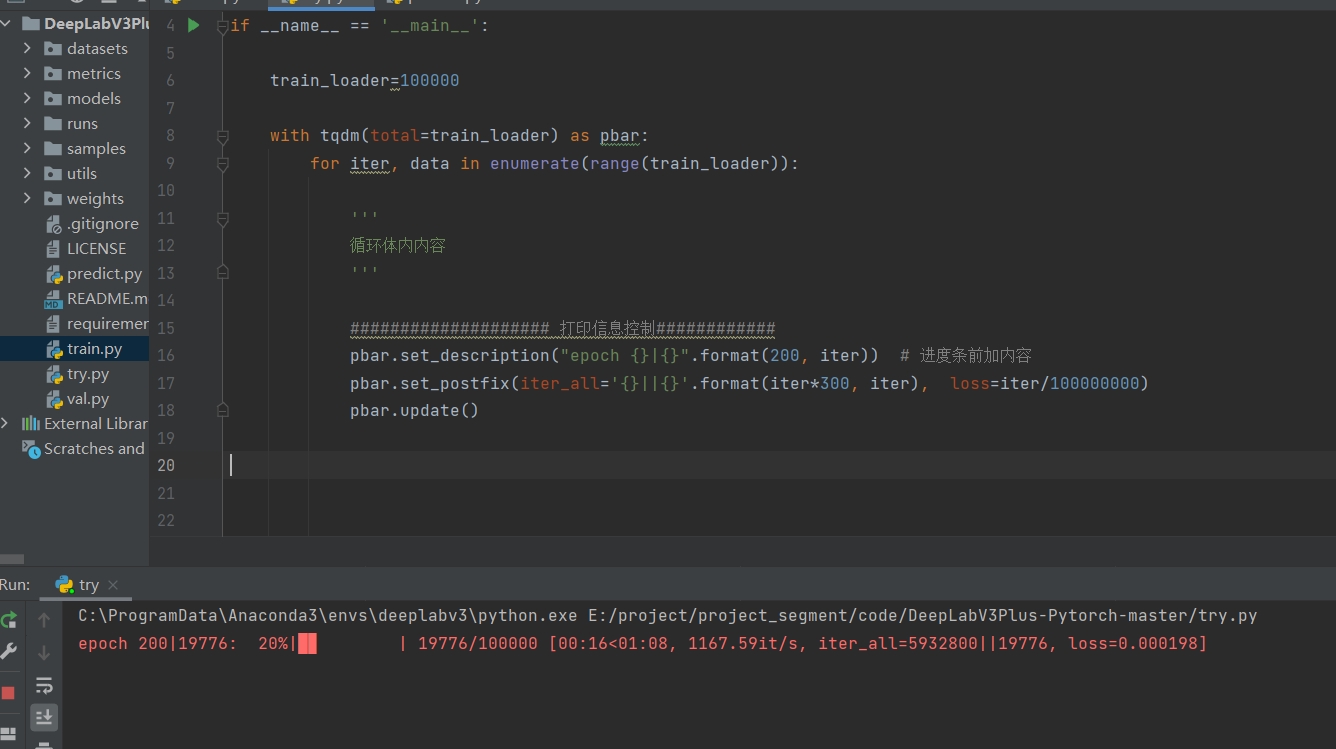Rerun the try.py script
This screenshot has height=749, width=1336.
pyautogui.click(x=8, y=620)
